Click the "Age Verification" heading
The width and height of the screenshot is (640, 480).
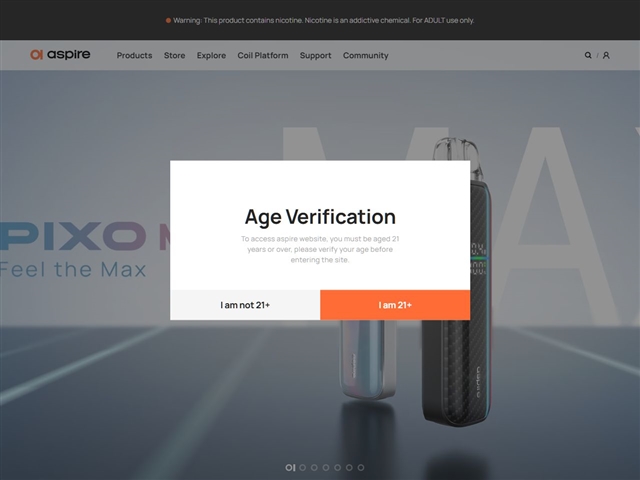[320, 217]
